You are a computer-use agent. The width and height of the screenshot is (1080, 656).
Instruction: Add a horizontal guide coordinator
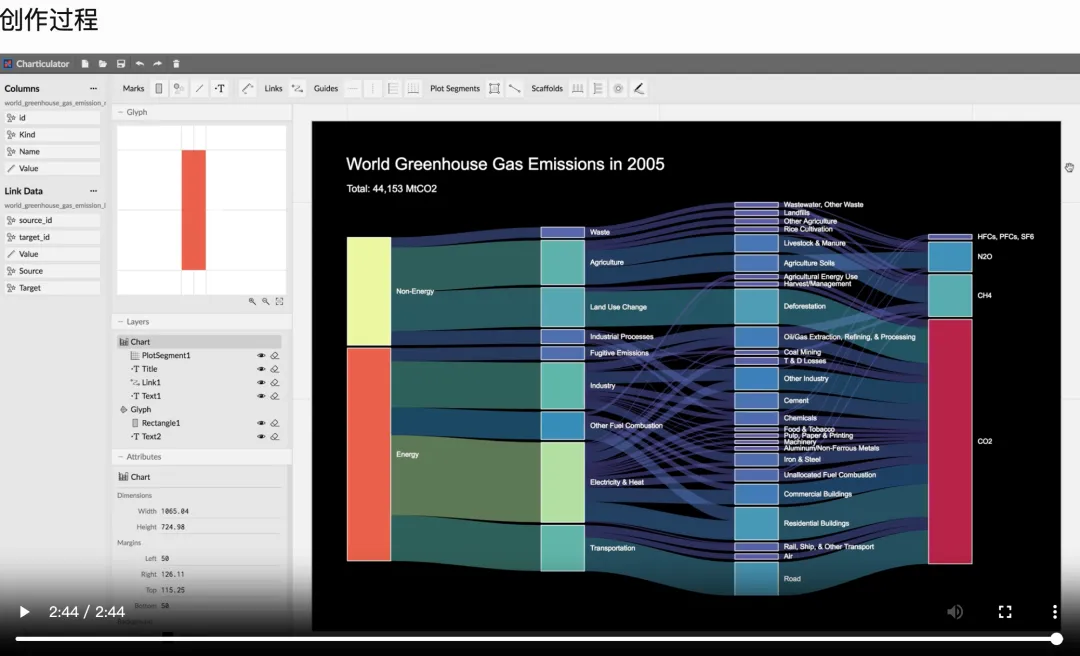click(393, 88)
